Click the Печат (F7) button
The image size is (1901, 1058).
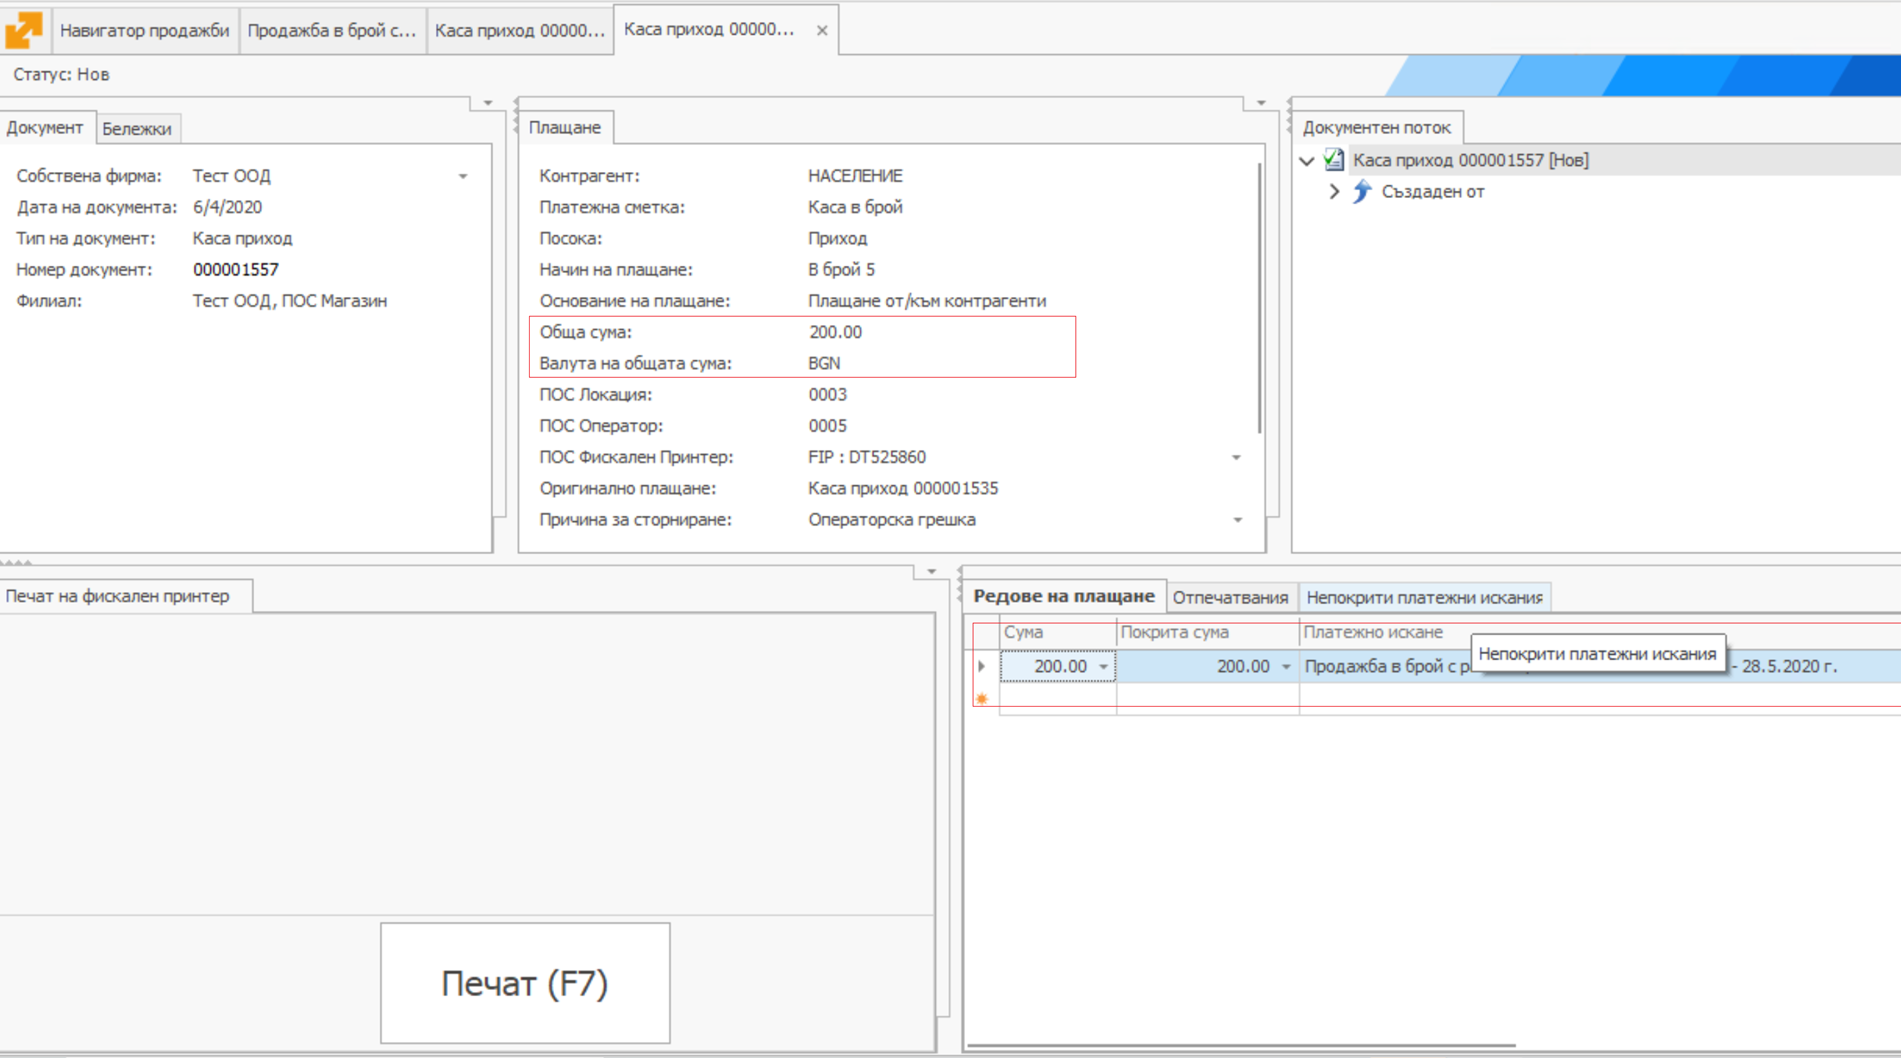coord(525,983)
